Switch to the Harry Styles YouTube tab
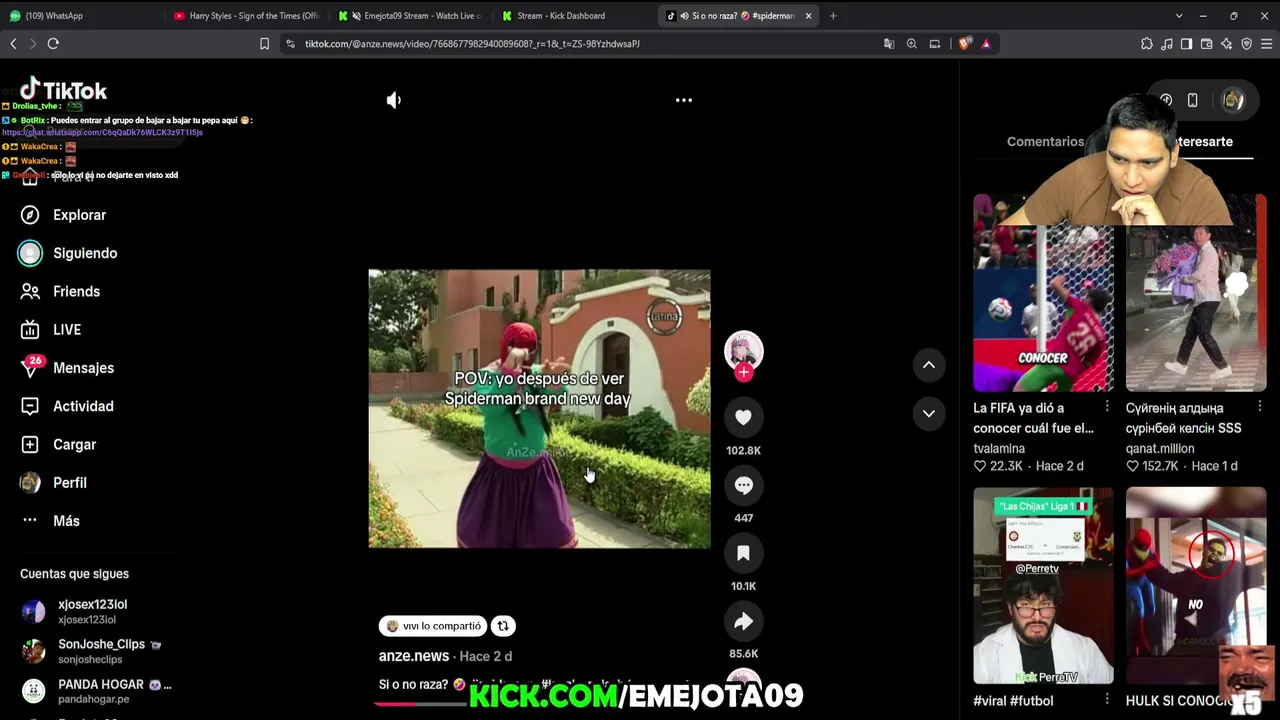1280x720 pixels. (246, 16)
